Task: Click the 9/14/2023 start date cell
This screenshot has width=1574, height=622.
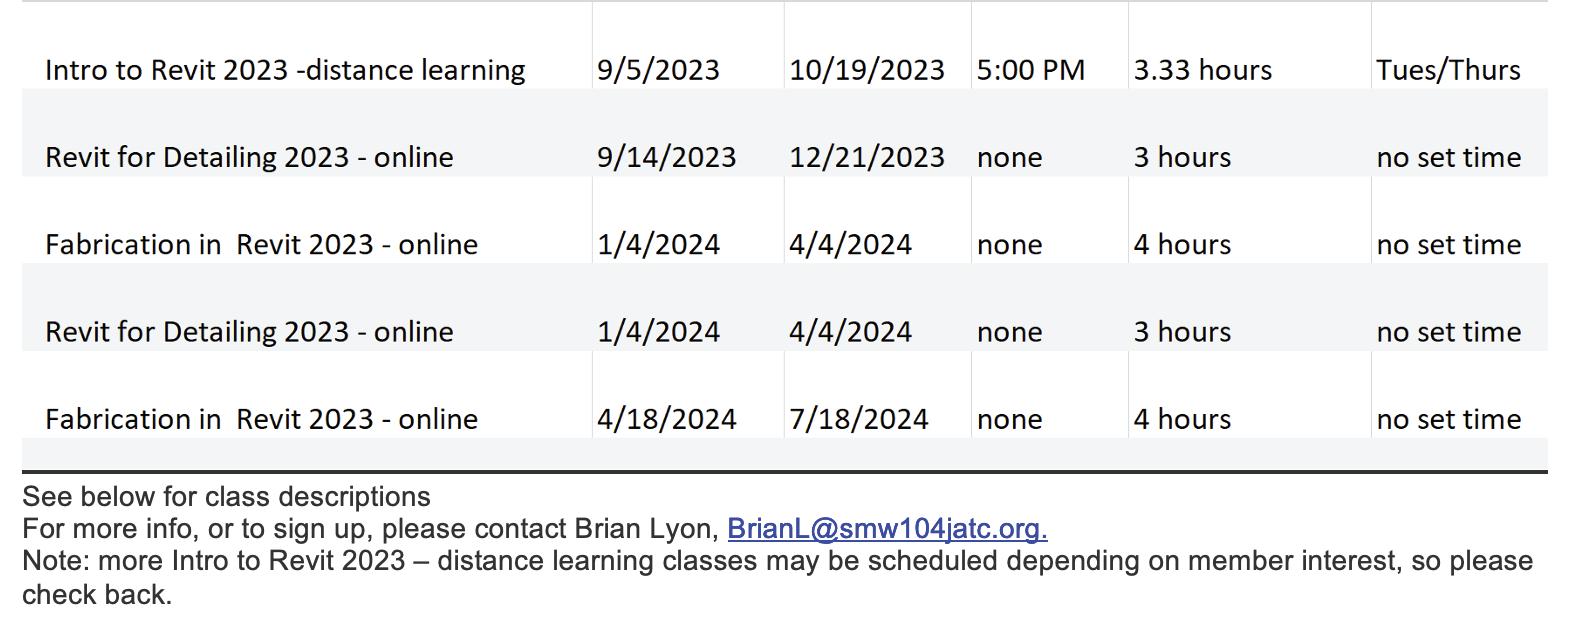Action: click(x=666, y=157)
